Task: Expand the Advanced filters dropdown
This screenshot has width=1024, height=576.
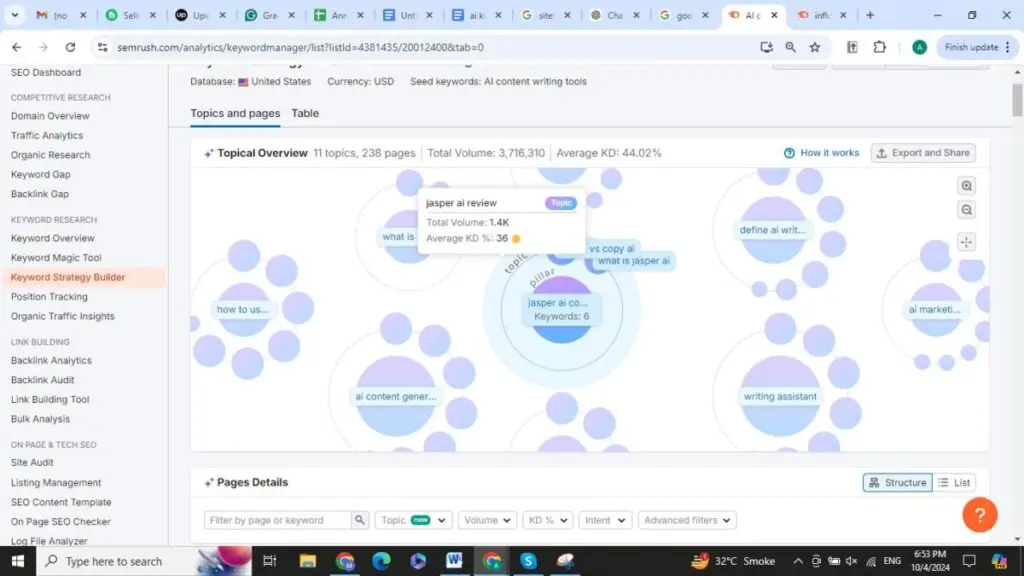Action: tap(687, 520)
